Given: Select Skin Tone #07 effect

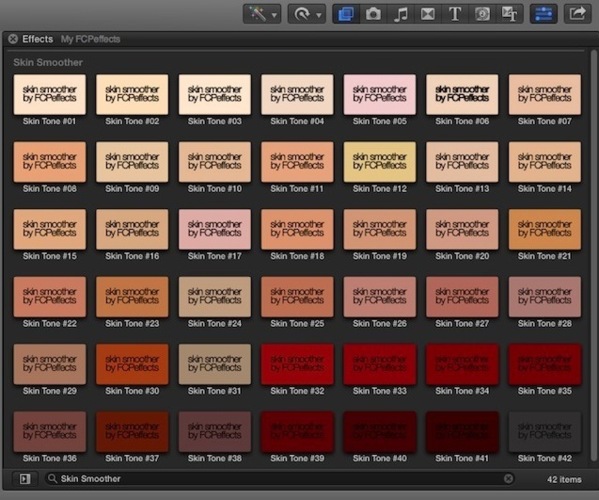Looking at the screenshot, I should point(545,94).
